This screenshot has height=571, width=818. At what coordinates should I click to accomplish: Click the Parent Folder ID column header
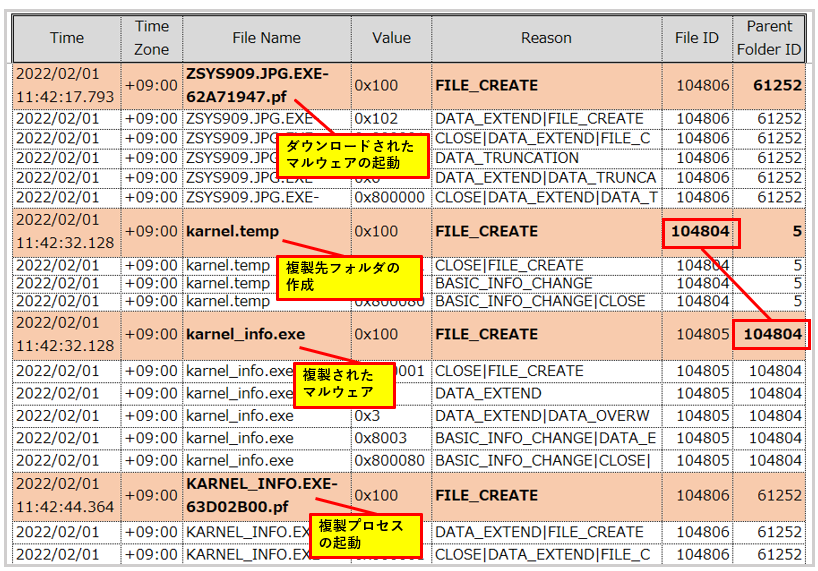pos(769,38)
